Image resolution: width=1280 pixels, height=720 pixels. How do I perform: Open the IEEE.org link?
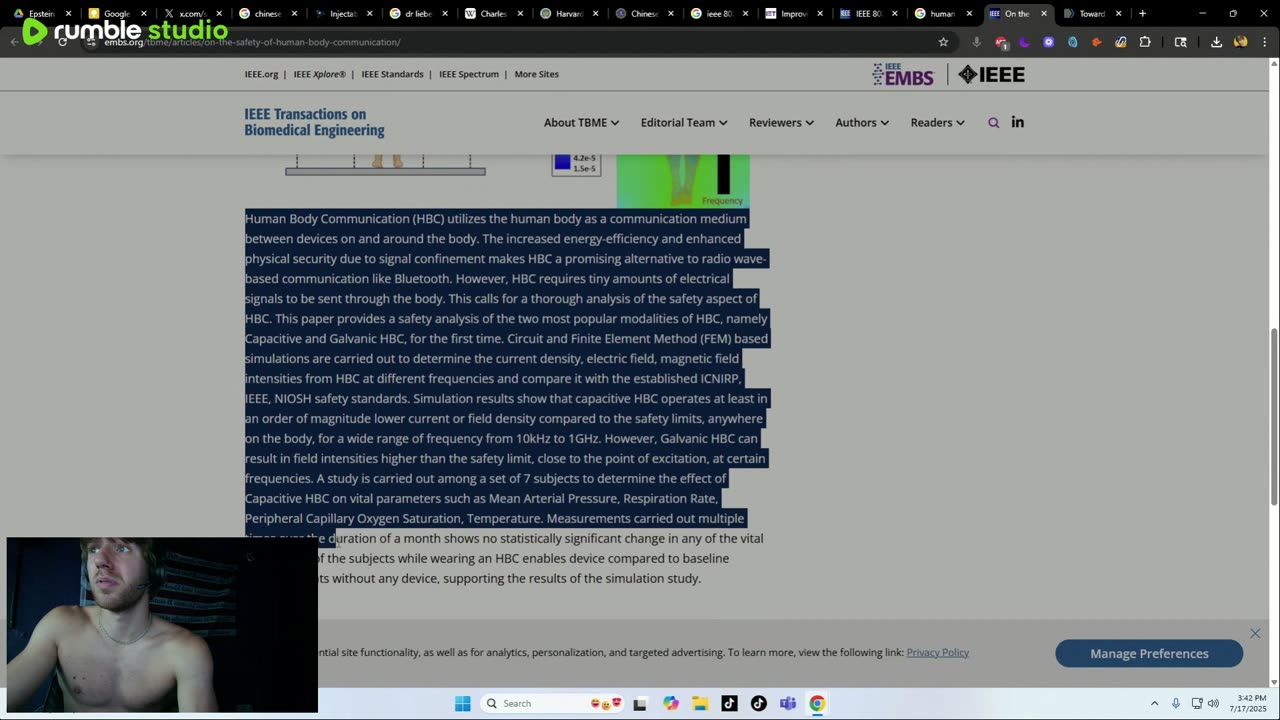point(261,74)
